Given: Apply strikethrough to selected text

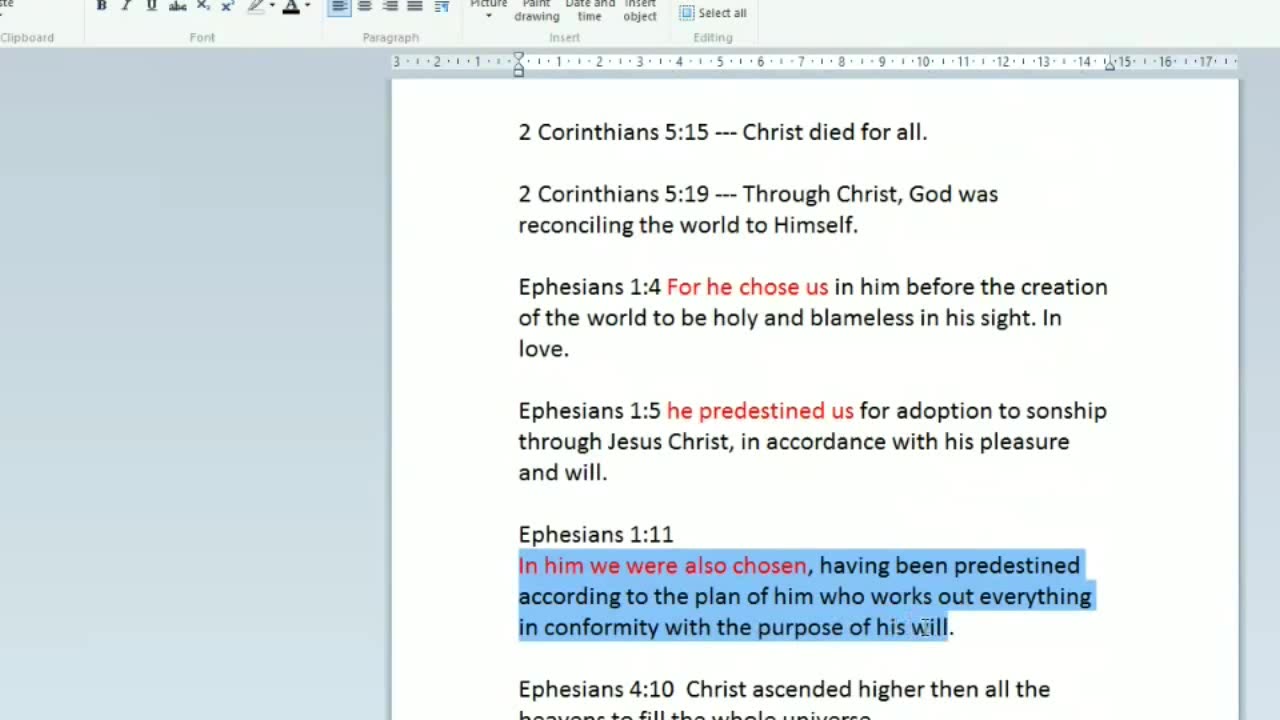Looking at the screenshot, I should pyautogui.click(x=178, y=6).
